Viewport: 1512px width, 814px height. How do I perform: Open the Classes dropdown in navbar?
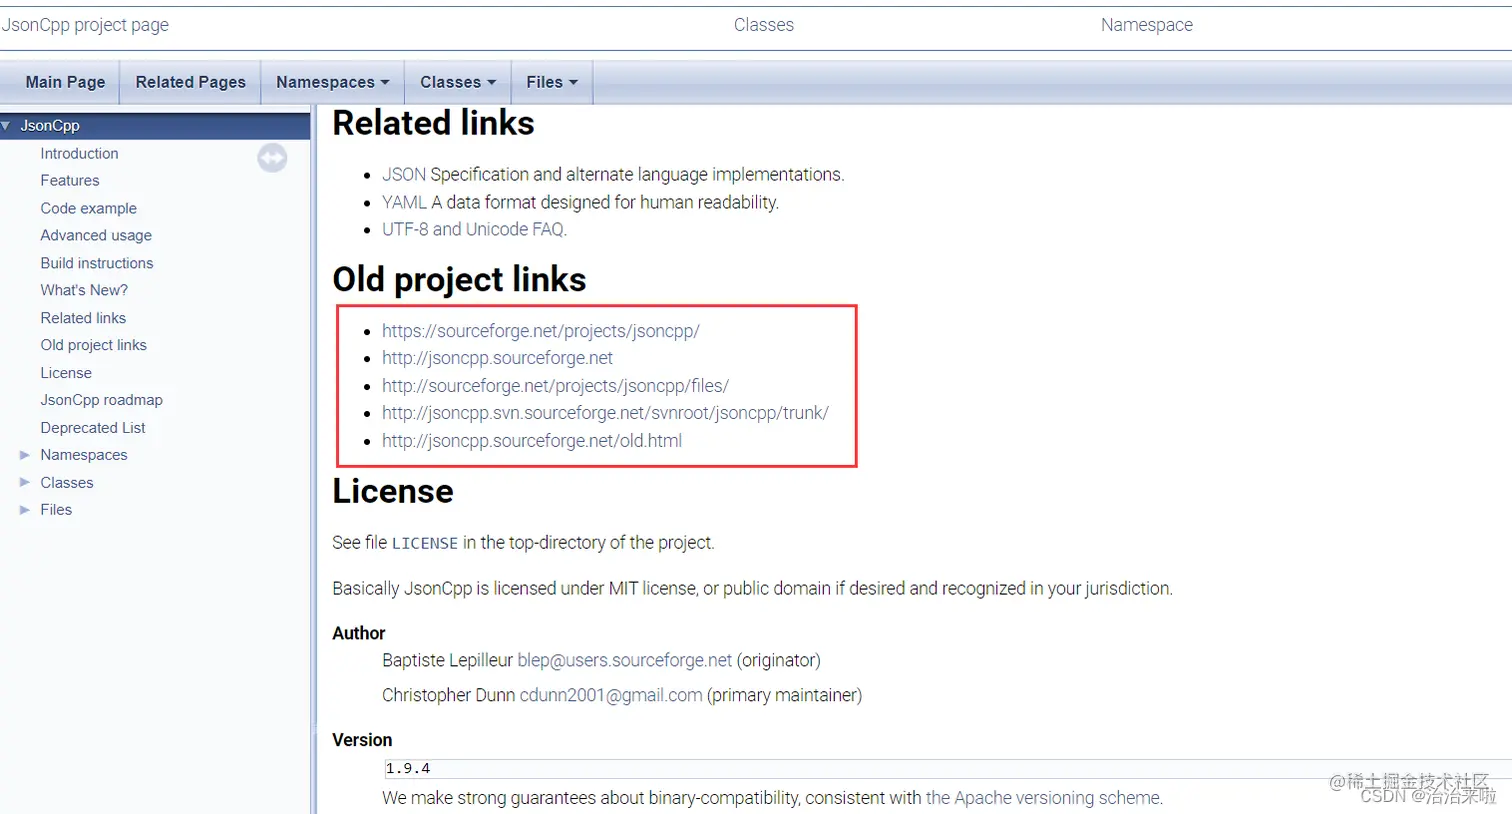click(458, 82)
